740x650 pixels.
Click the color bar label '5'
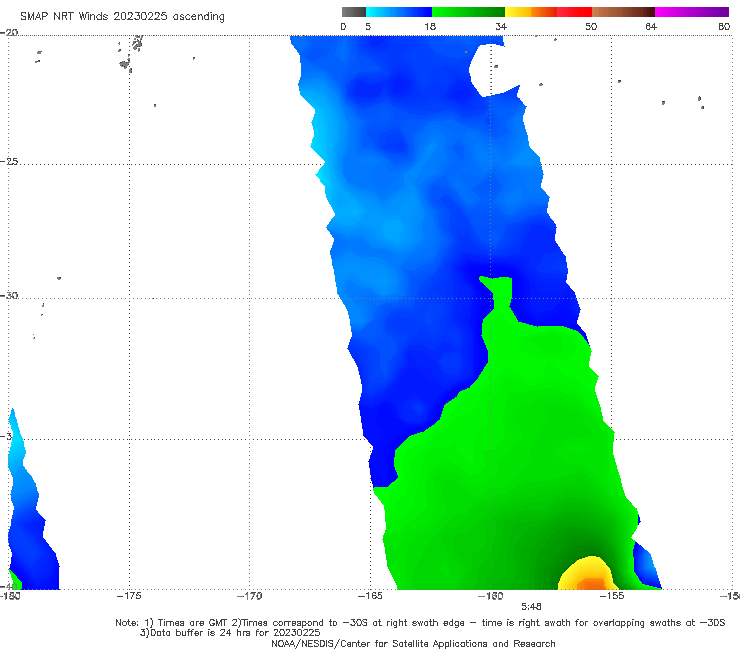368,26
